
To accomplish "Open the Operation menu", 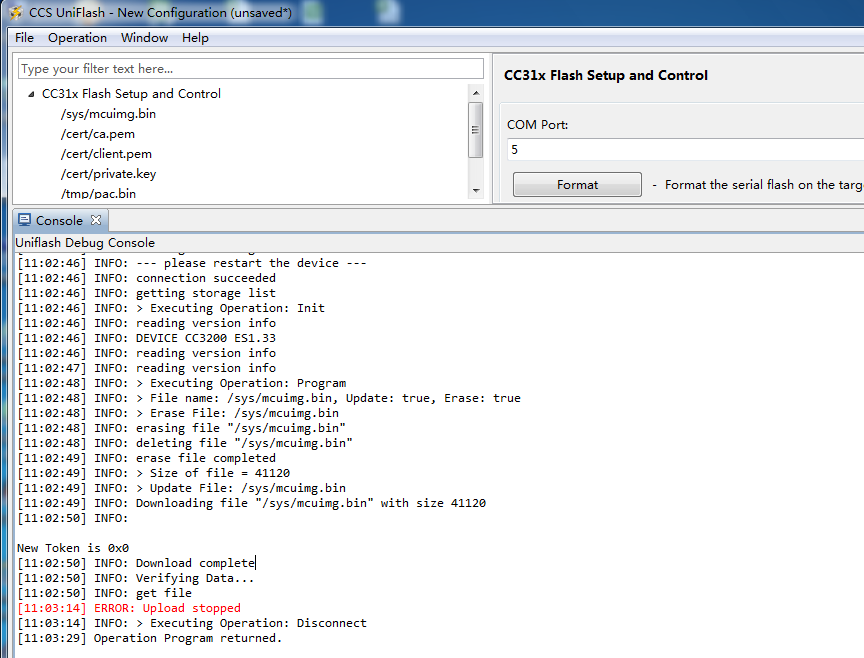I will pyautogui.click(x=77, y=37).
